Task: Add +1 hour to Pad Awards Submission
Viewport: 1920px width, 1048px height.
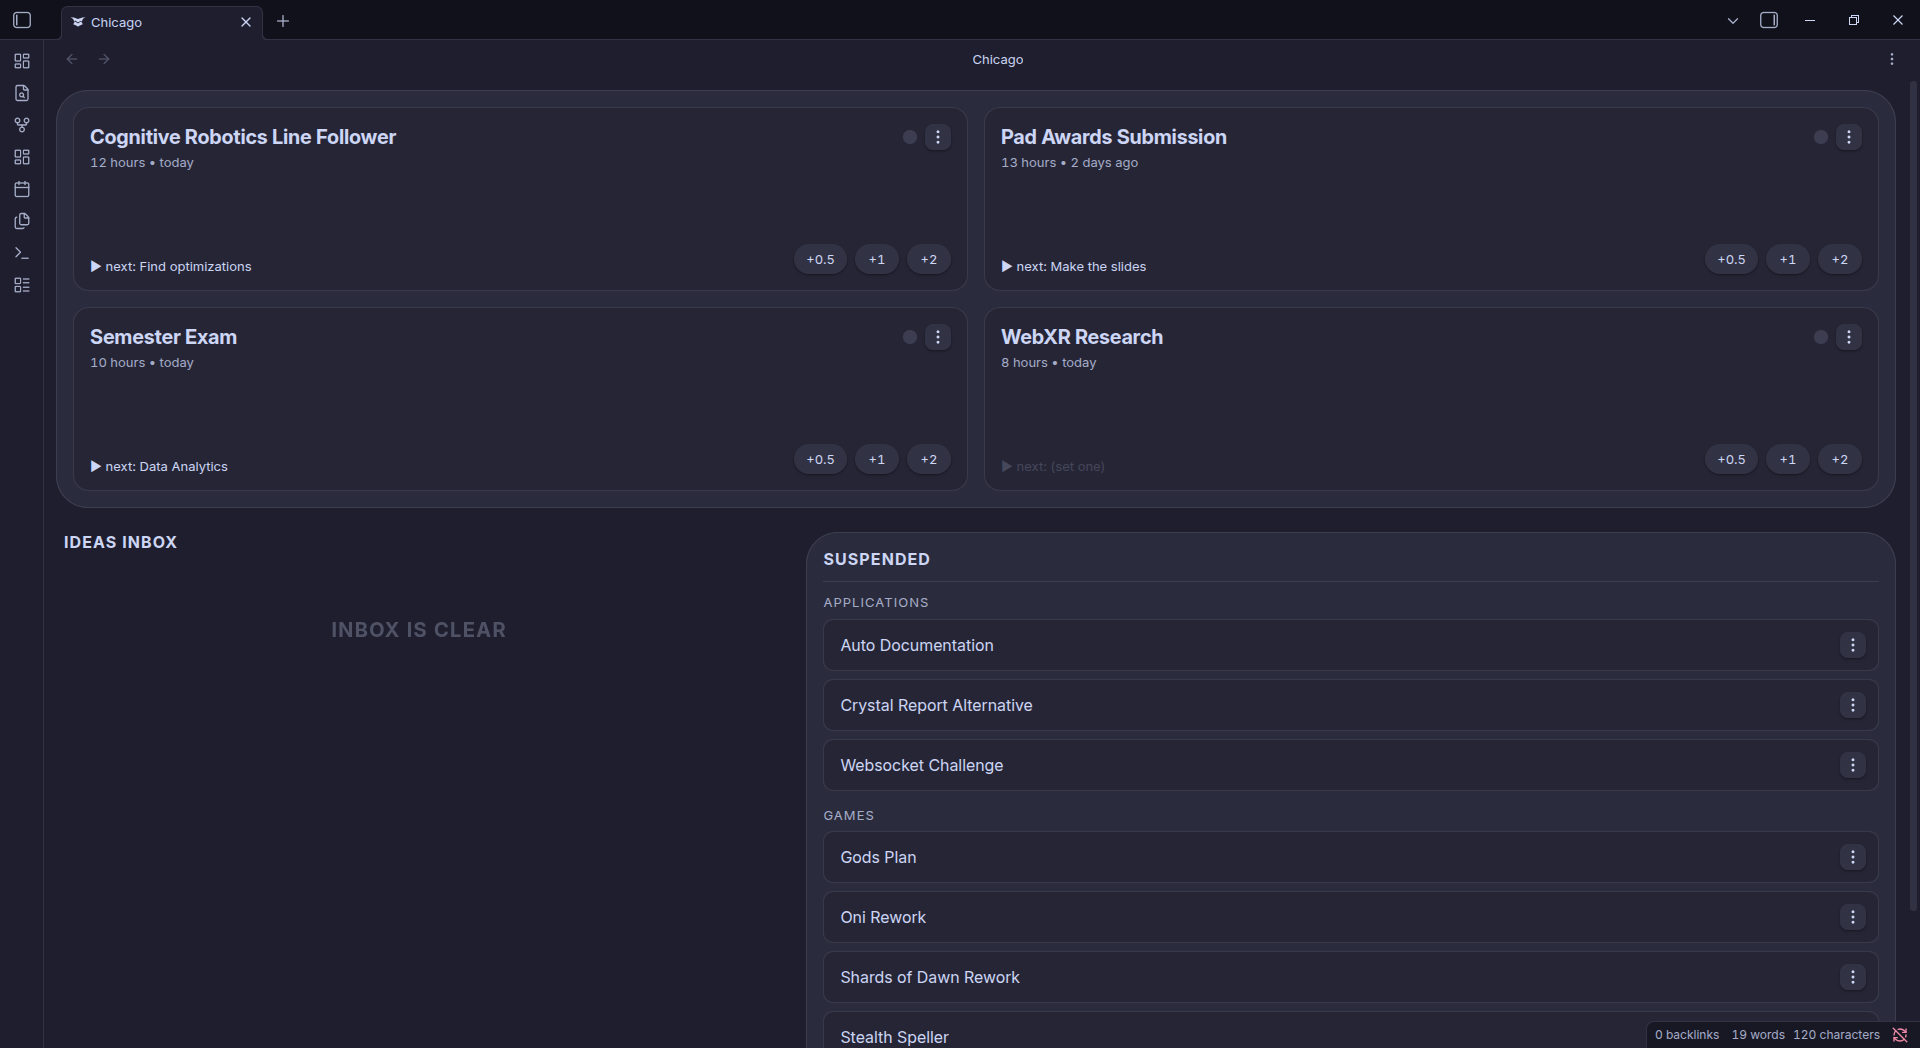Action: [1788, 259]
